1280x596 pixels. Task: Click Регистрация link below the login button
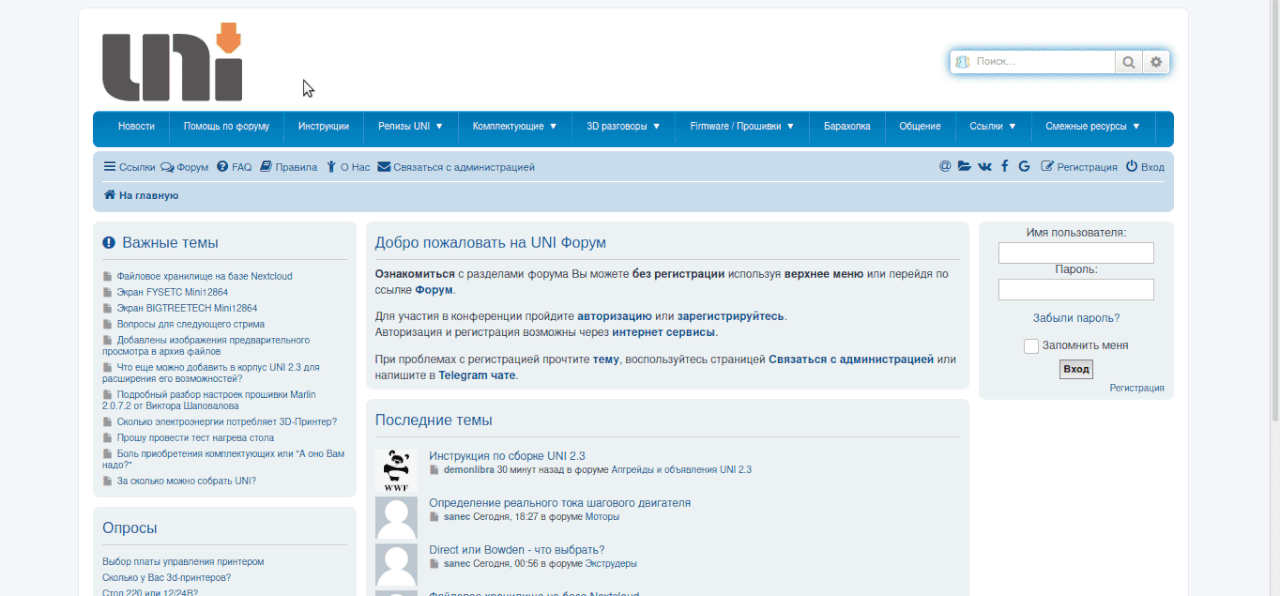[x=1137, y=388]
